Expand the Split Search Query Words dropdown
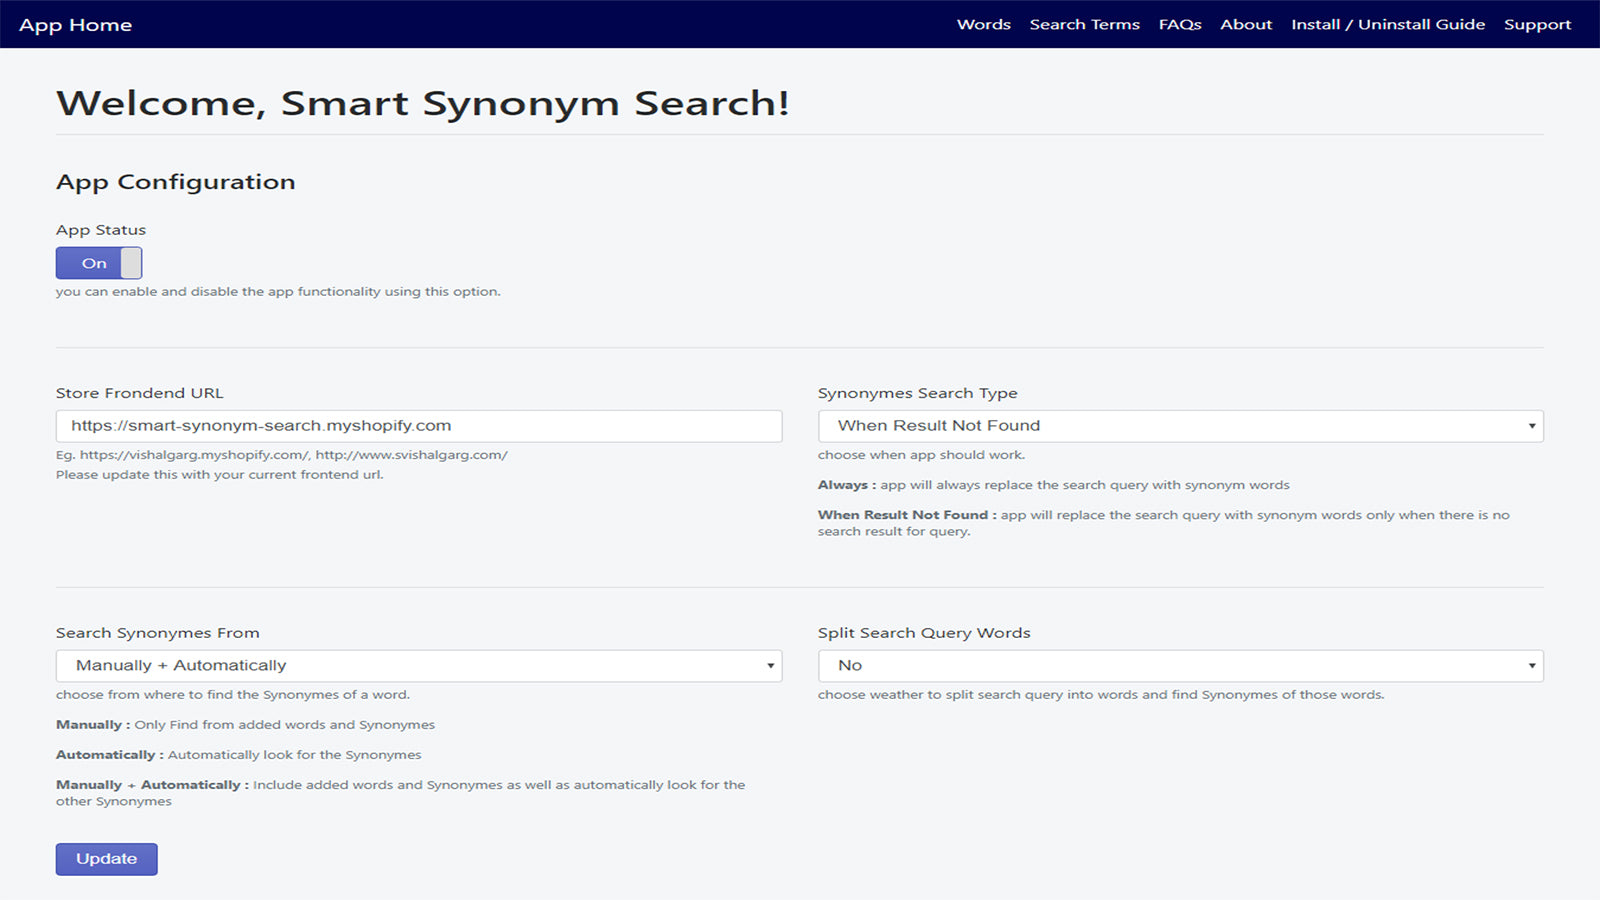 [1180, 666]
